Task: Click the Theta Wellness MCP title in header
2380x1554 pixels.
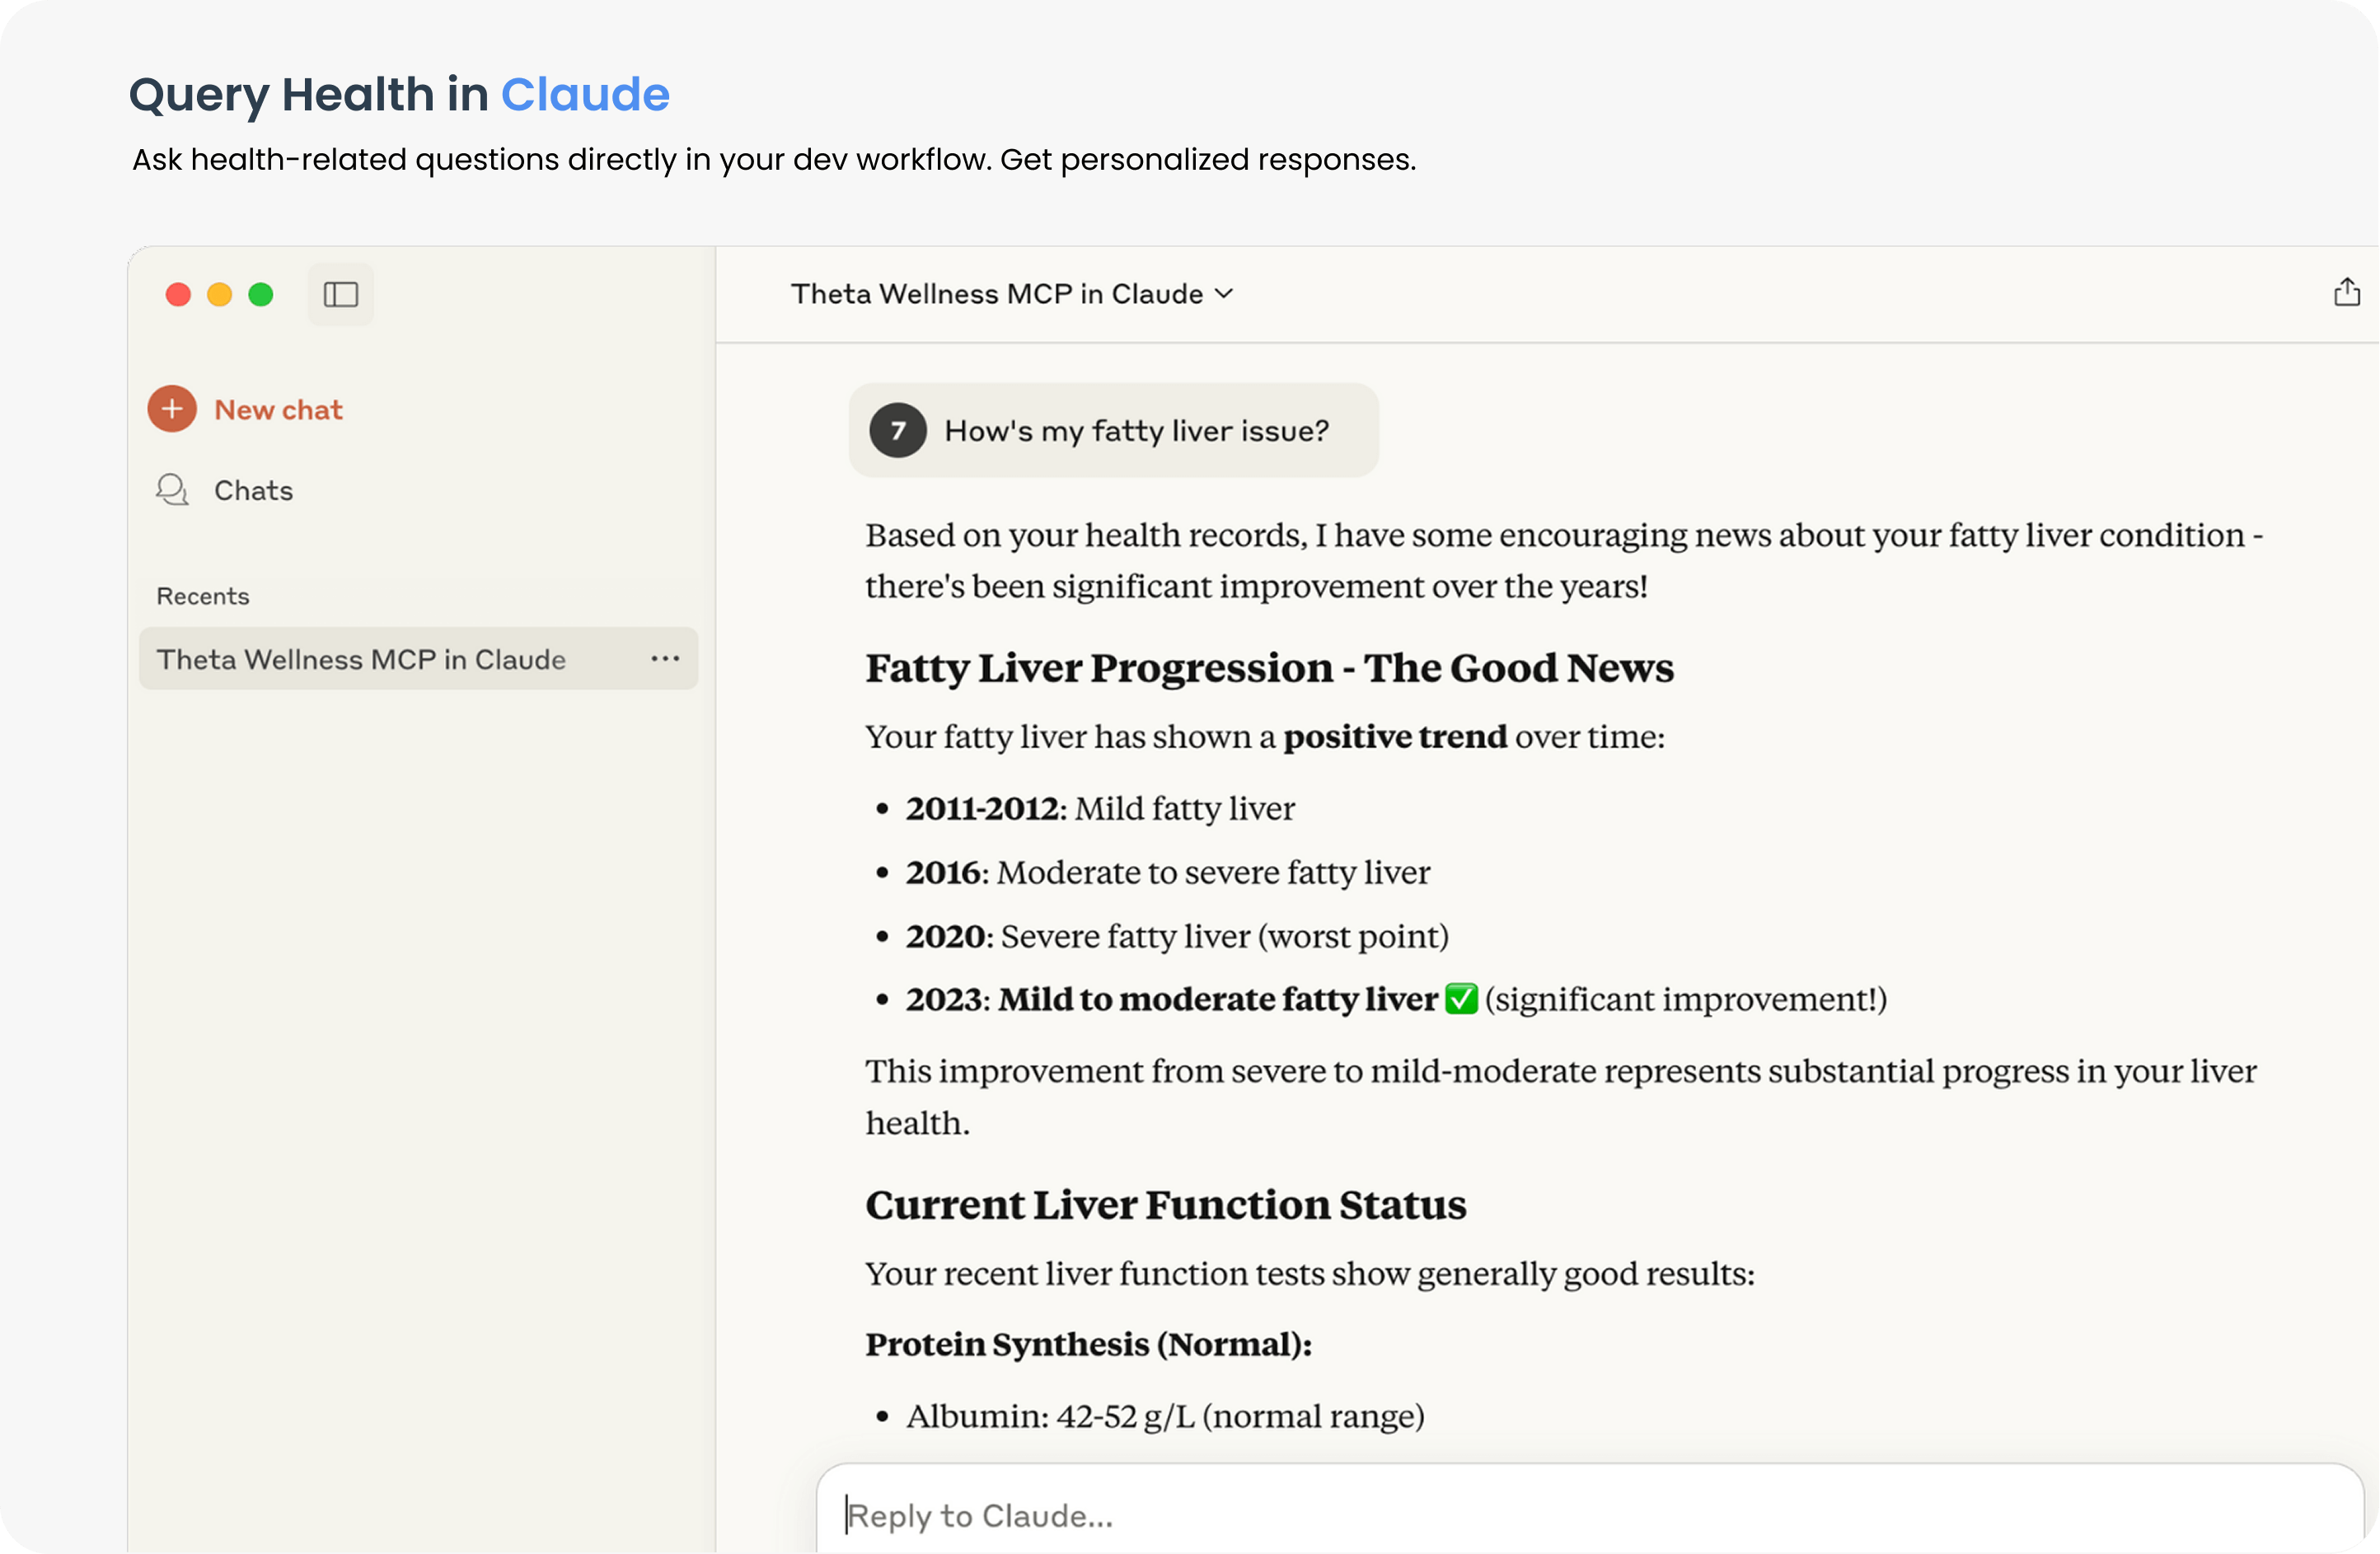Action: tap(996, 294)
